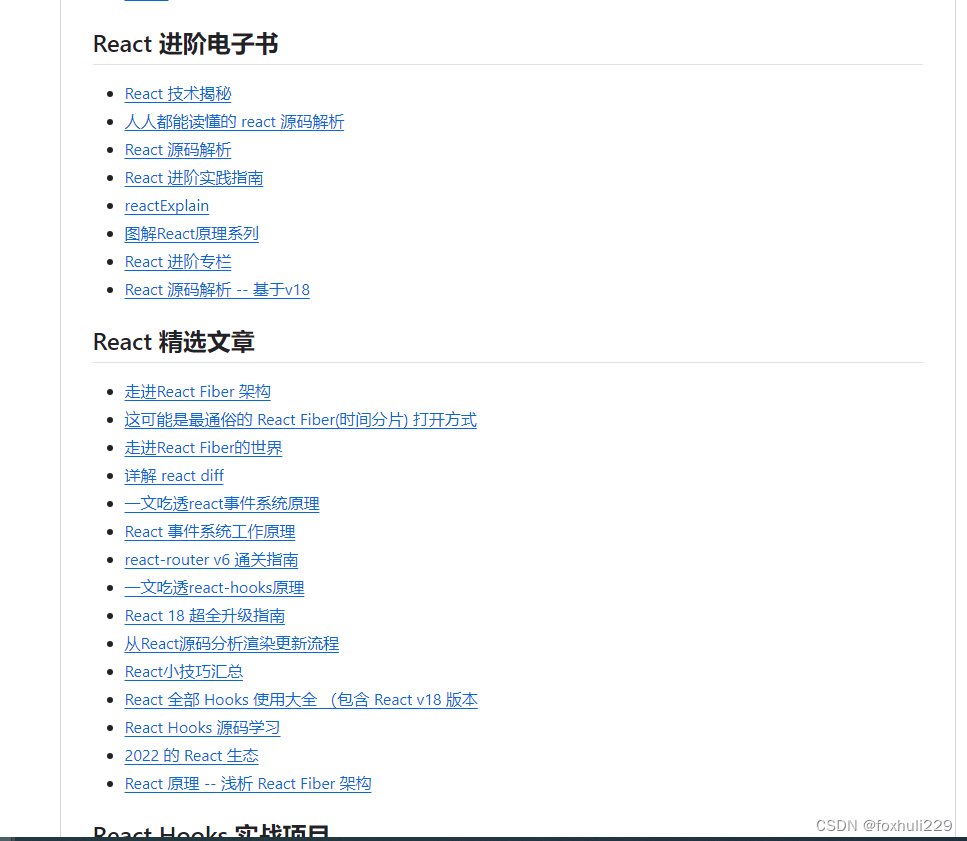The width and height of the screenshot is (967, 841).
Task: Open React 18 超全升级指南 article
Action: click(x=205, y=616)
